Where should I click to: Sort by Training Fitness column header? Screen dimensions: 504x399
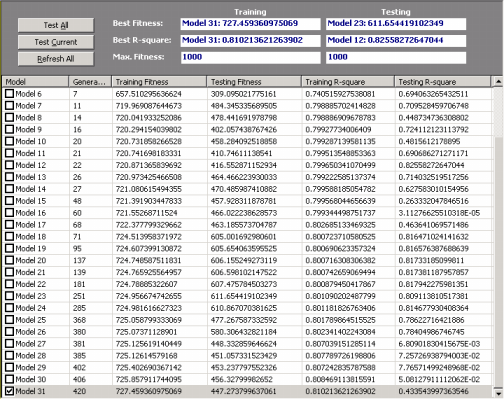point(159,82)
